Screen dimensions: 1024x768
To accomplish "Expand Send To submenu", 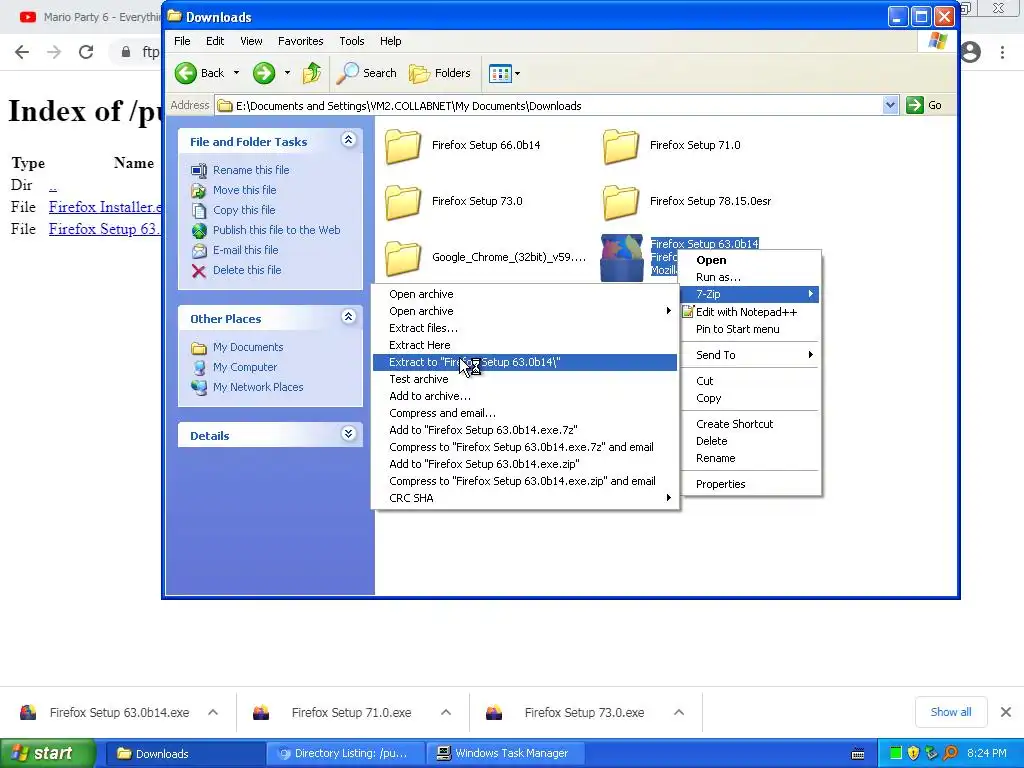I will tap(750, 355).
